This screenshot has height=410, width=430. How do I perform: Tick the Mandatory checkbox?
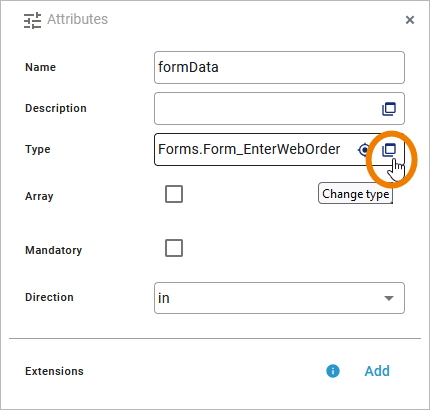[174, 248]
